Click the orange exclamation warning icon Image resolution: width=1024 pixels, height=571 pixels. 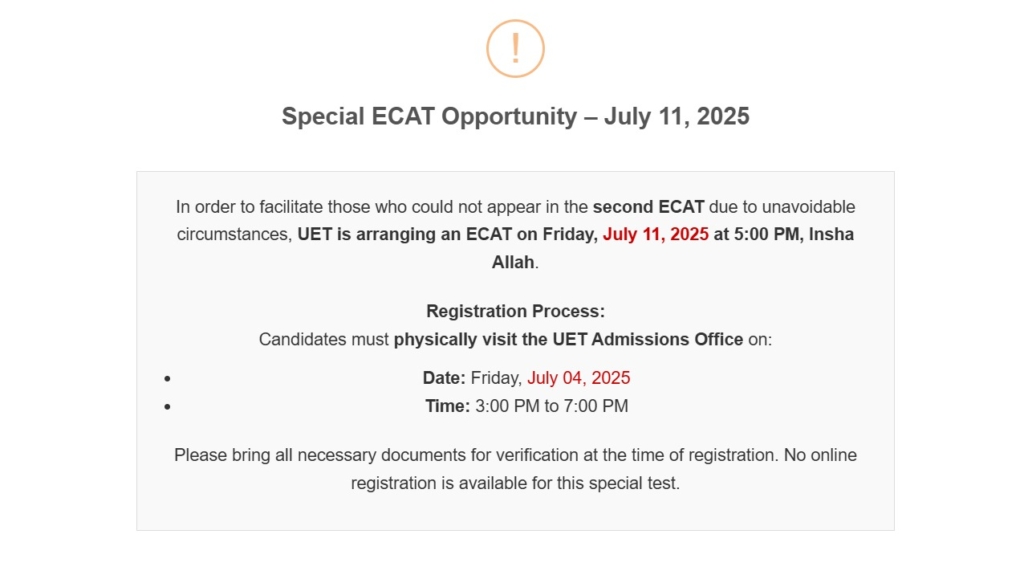click(x=515, y=49)
